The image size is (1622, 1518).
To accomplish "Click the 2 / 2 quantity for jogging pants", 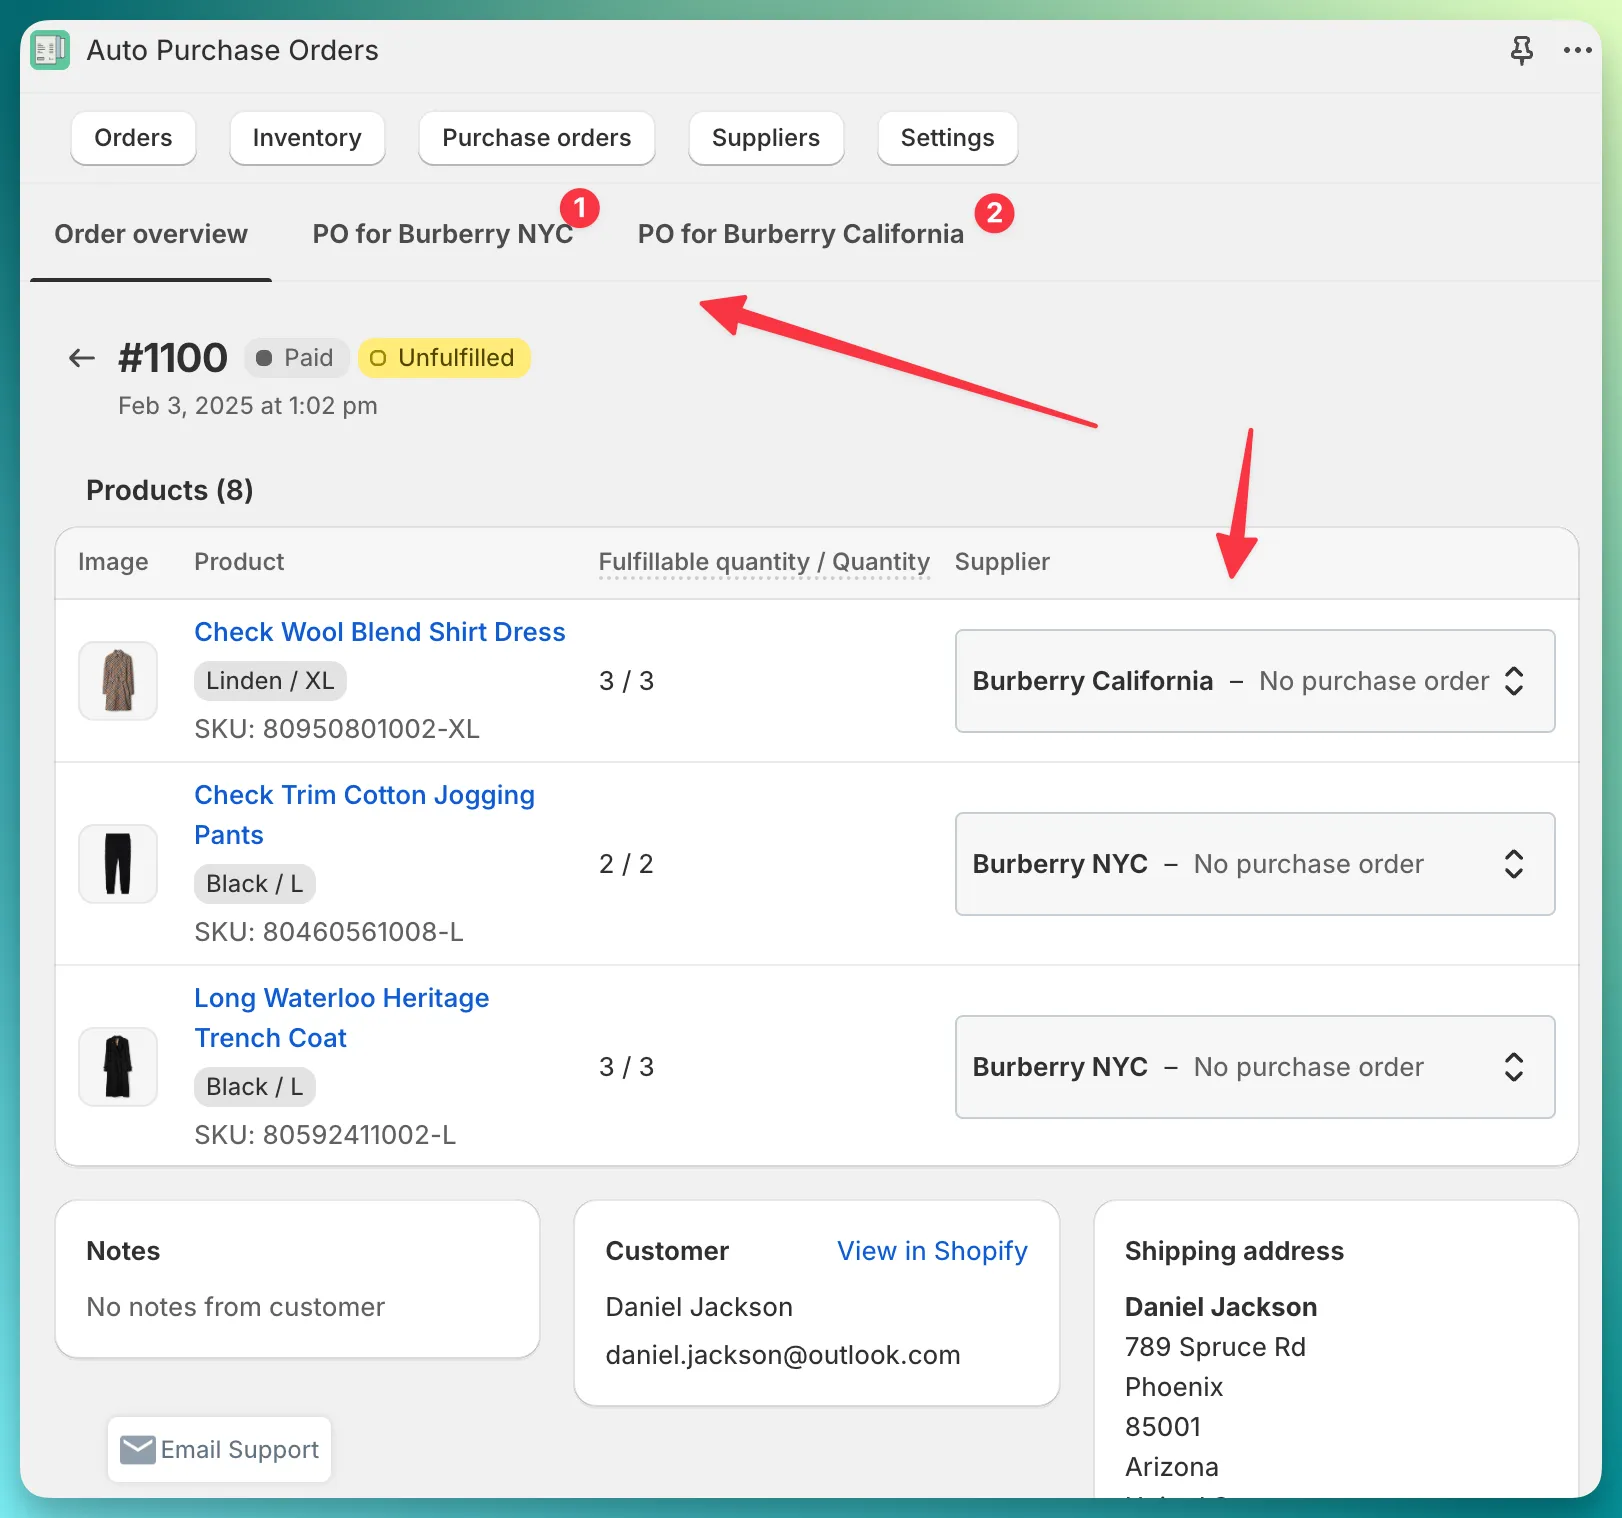I will [626, 864].
